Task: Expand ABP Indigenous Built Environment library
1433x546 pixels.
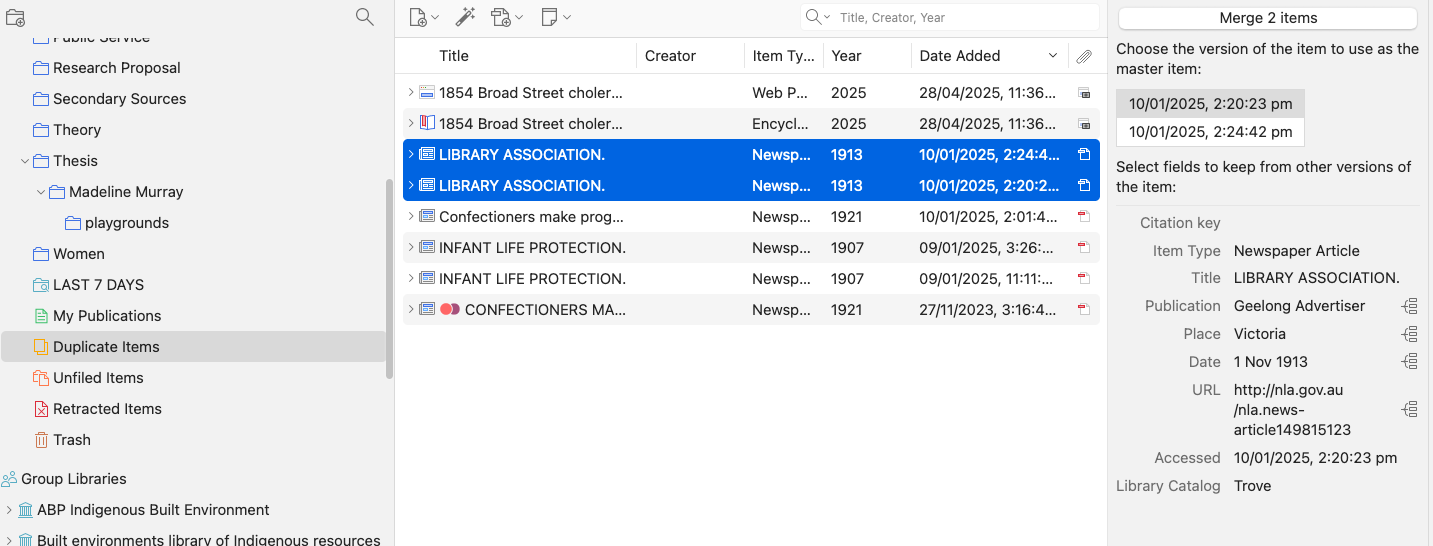Action: pos(9,510)
